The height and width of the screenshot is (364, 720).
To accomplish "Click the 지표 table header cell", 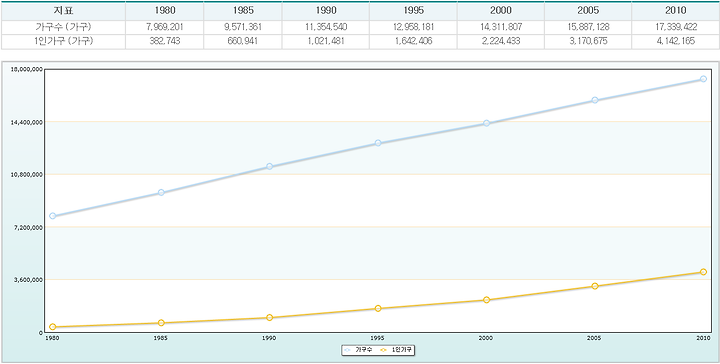I will [63, 11].
